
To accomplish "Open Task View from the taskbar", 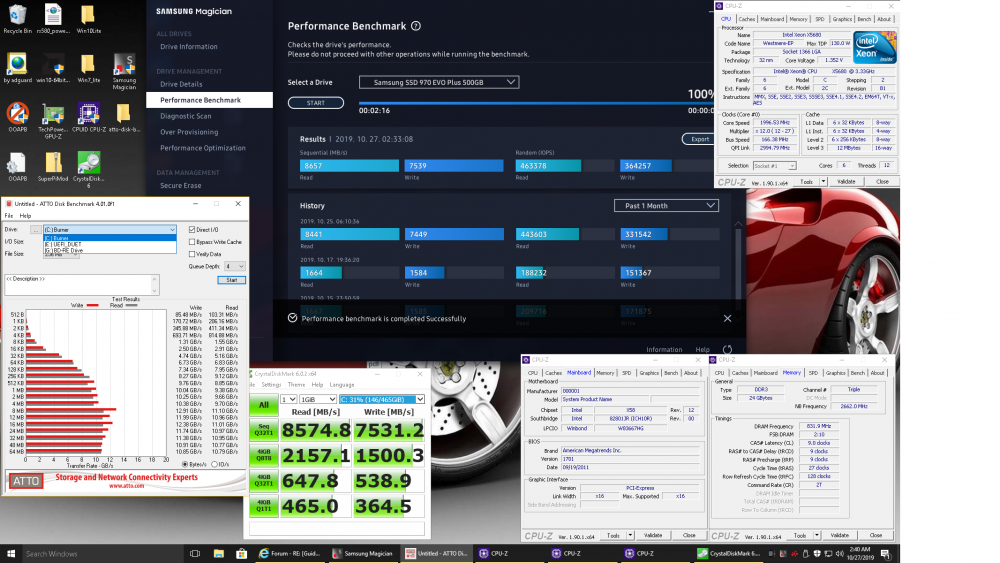I will (x=195, y=553).
